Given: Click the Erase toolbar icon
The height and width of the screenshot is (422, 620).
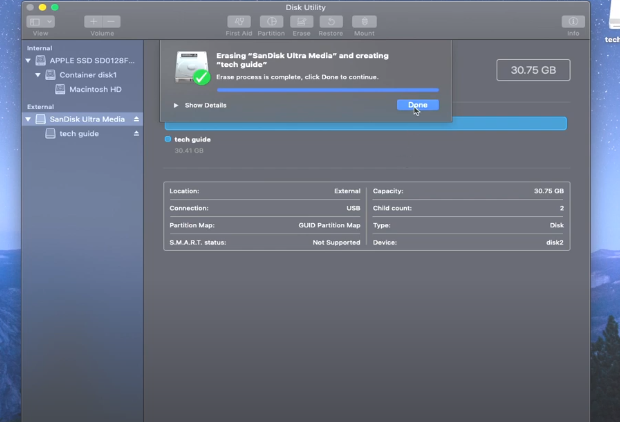Looking at the screenshot, I should click(301, 22).
